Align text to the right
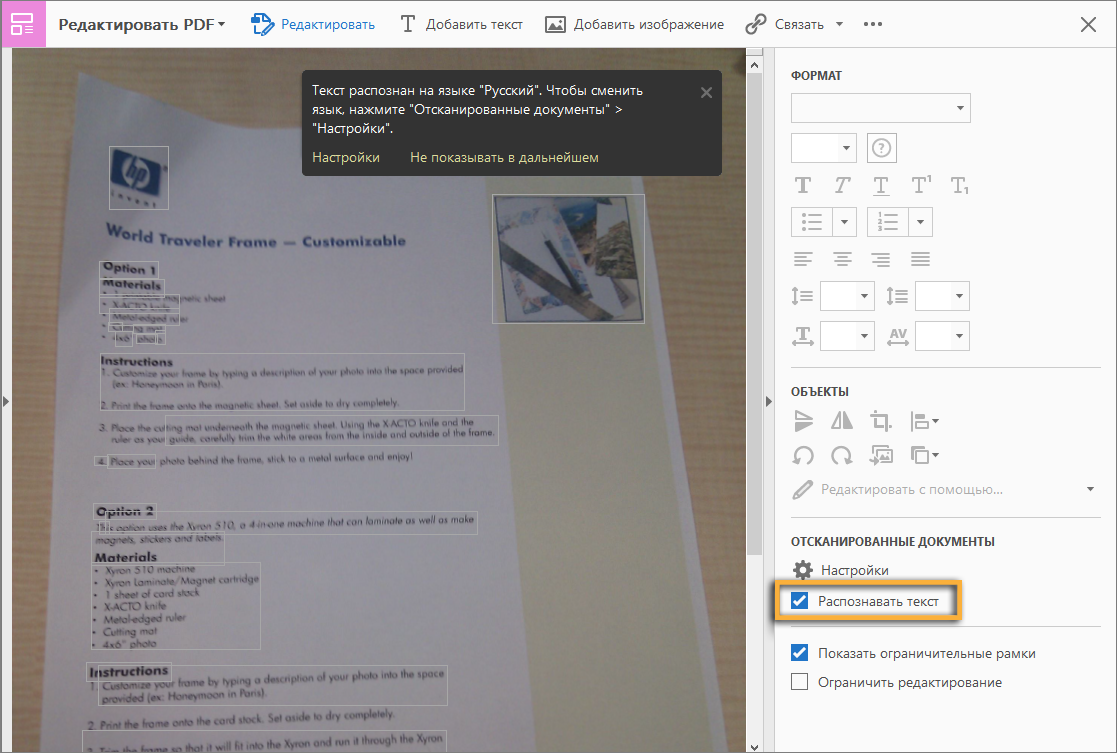1117x753 pixels. click(x=881, y=259)
